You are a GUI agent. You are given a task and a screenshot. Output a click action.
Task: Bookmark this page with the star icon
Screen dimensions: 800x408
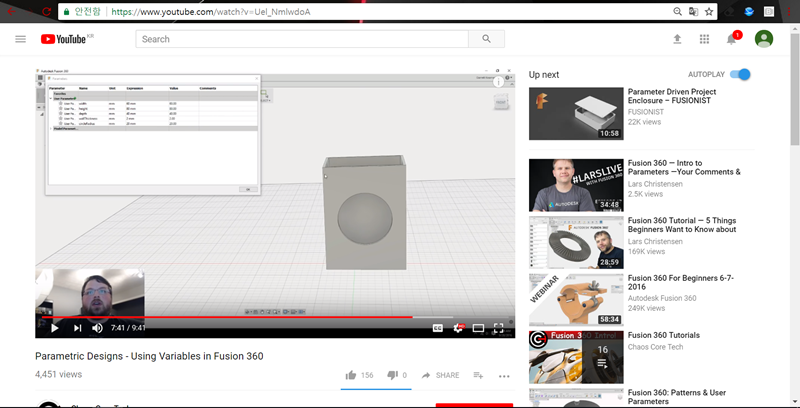[709, 11]
